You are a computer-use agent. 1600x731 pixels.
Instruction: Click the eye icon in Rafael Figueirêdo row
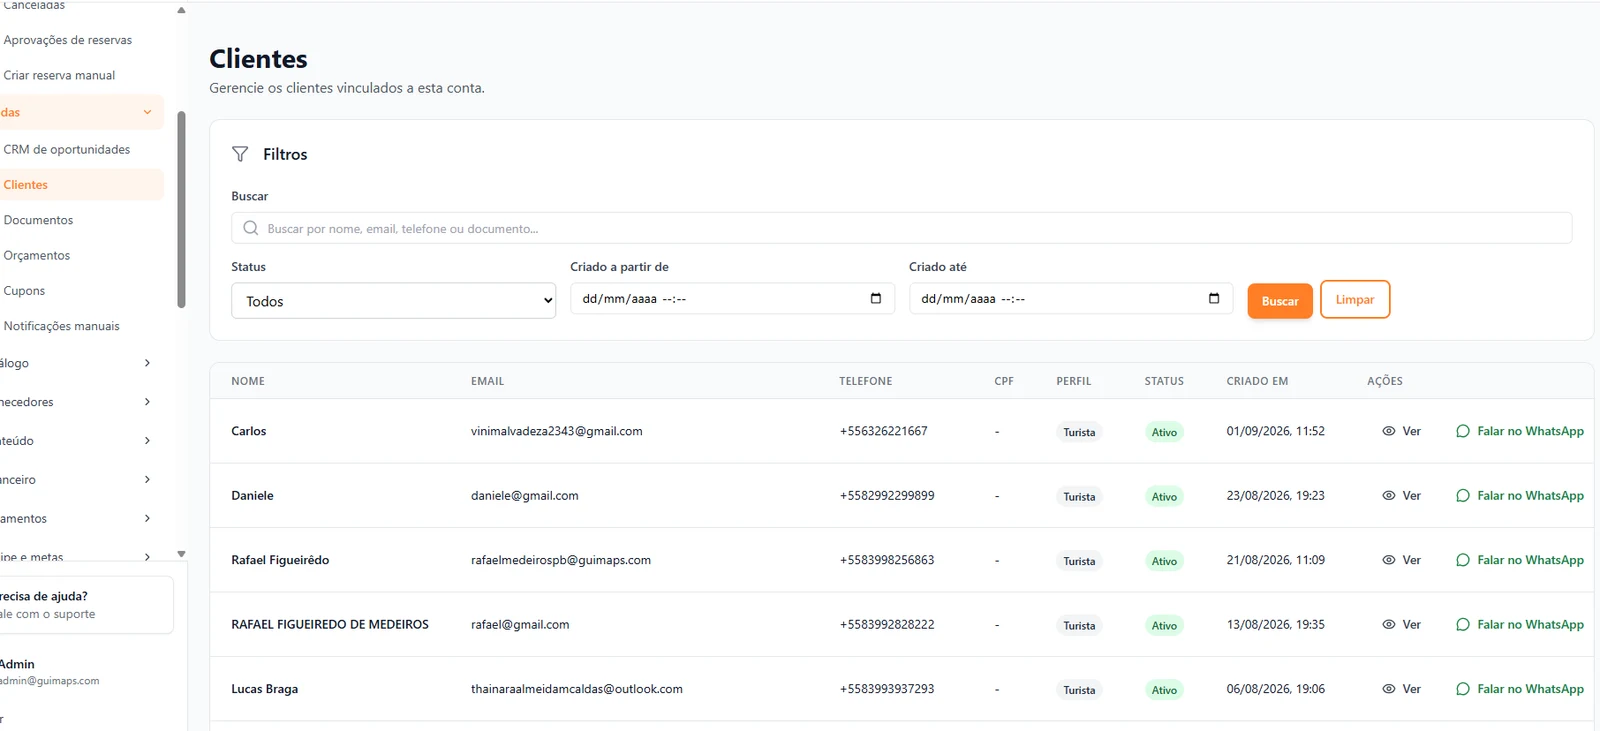pyautogui.click(x=1388, y=560)
